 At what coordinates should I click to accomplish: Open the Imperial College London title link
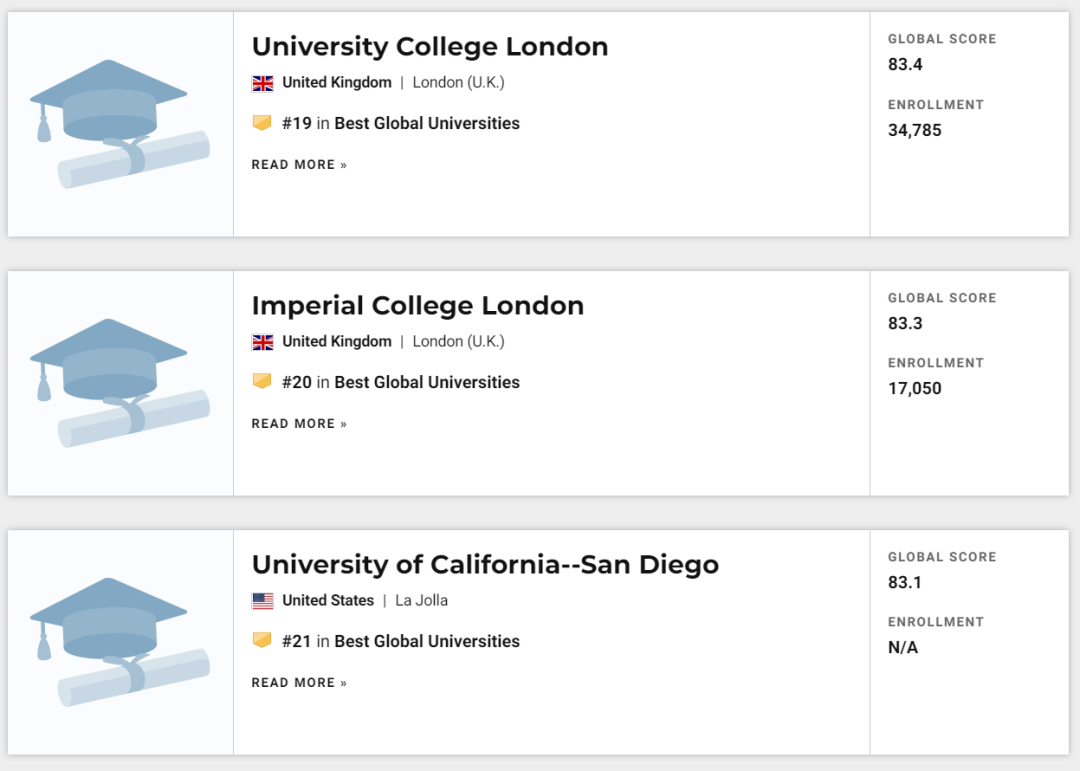coord(418,306)
